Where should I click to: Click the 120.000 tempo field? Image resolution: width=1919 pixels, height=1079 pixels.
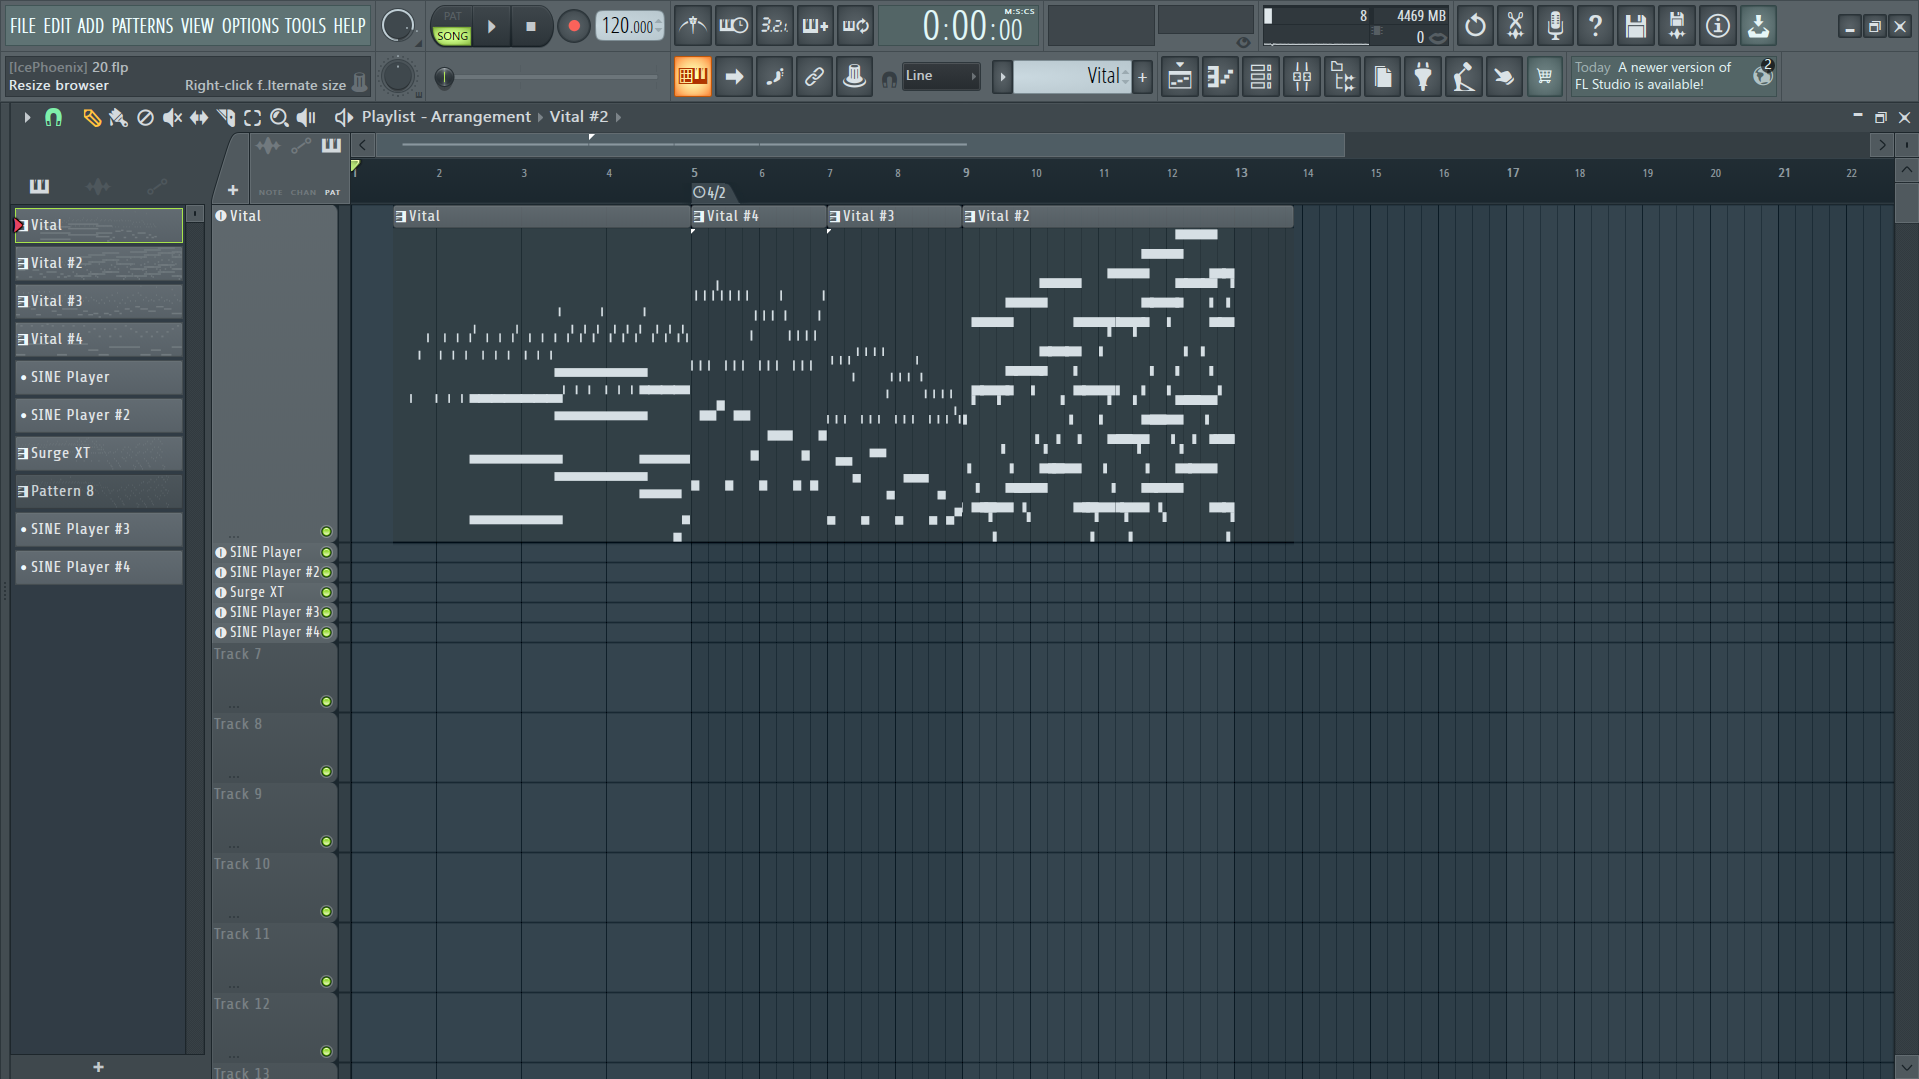pyautogui.click(x=629, y=26)
